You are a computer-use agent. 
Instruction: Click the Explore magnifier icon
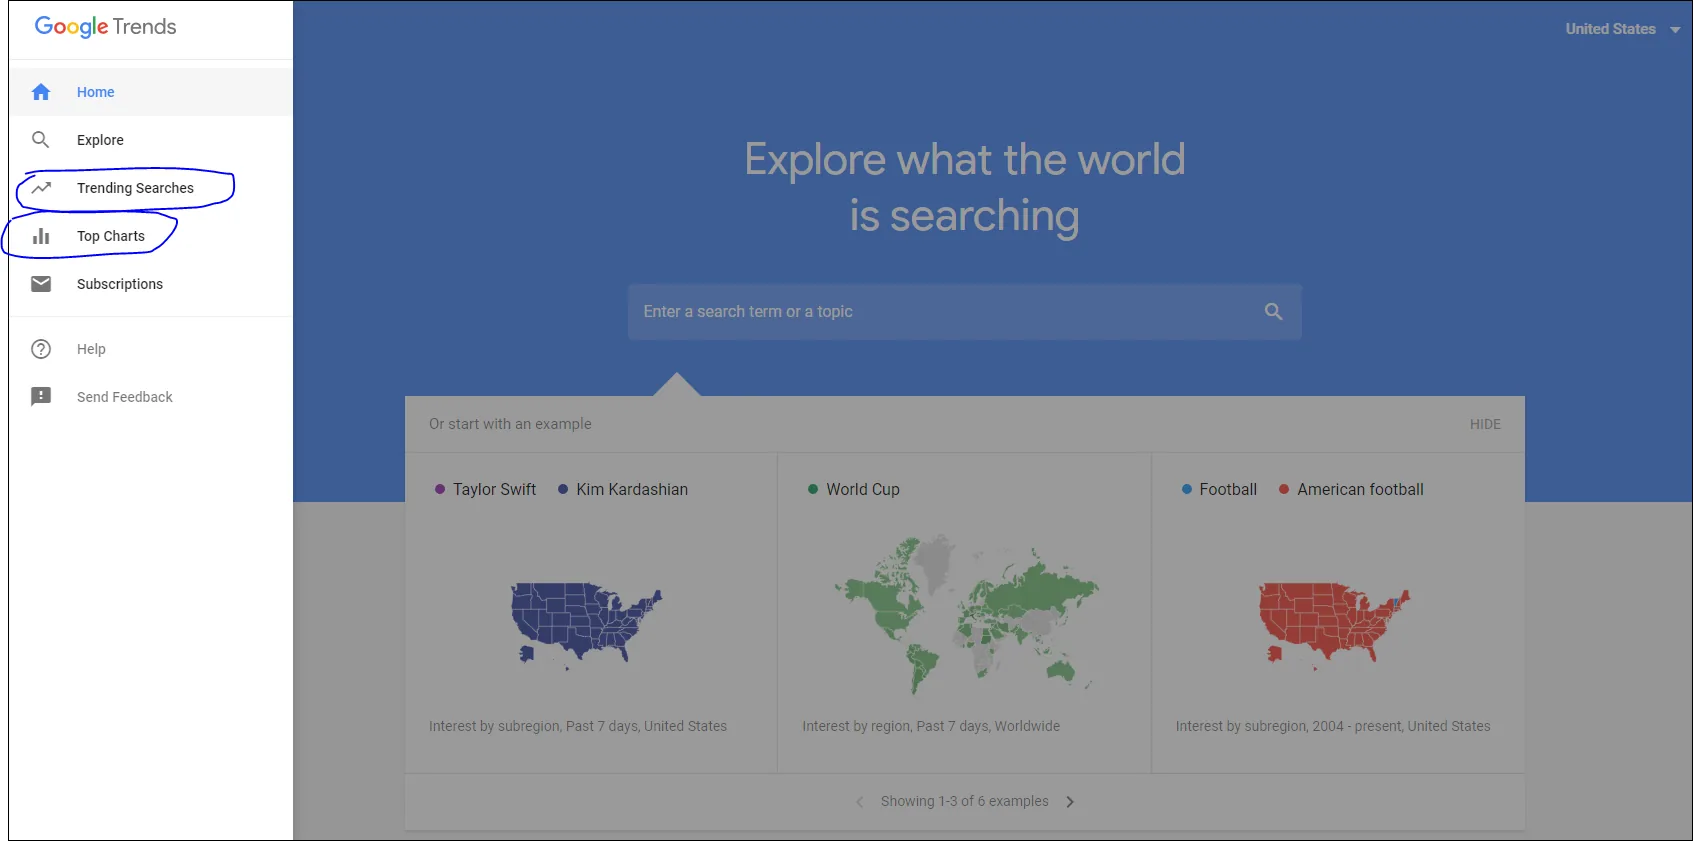[41, 140]
